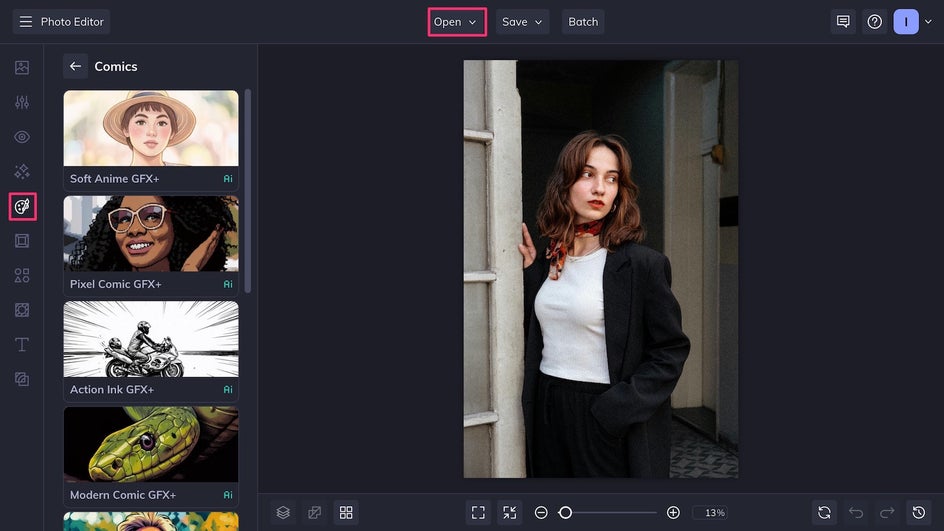Select the Text tool tab
944x531 pixels.
(22, 344)
